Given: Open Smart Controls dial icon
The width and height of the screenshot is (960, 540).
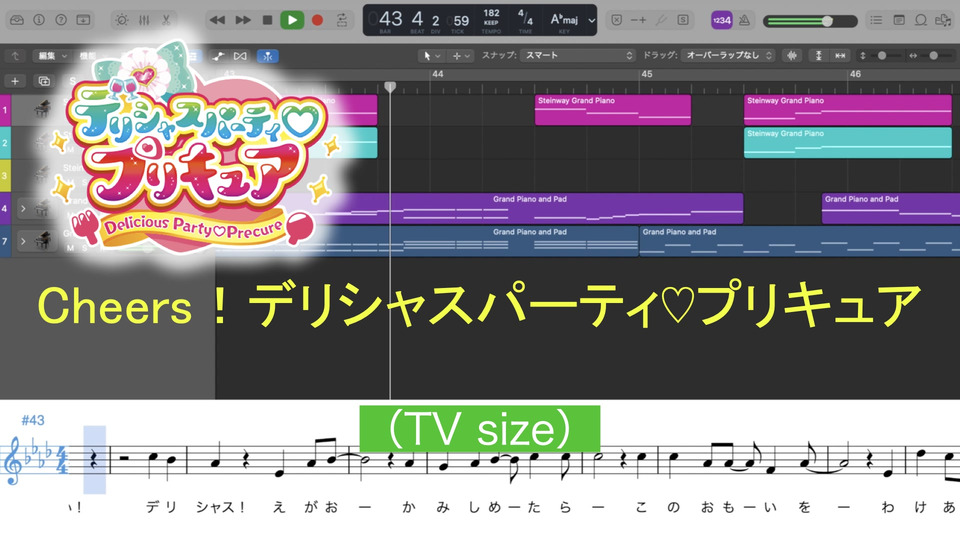Looking at the screenshot, I should point(122,20).
